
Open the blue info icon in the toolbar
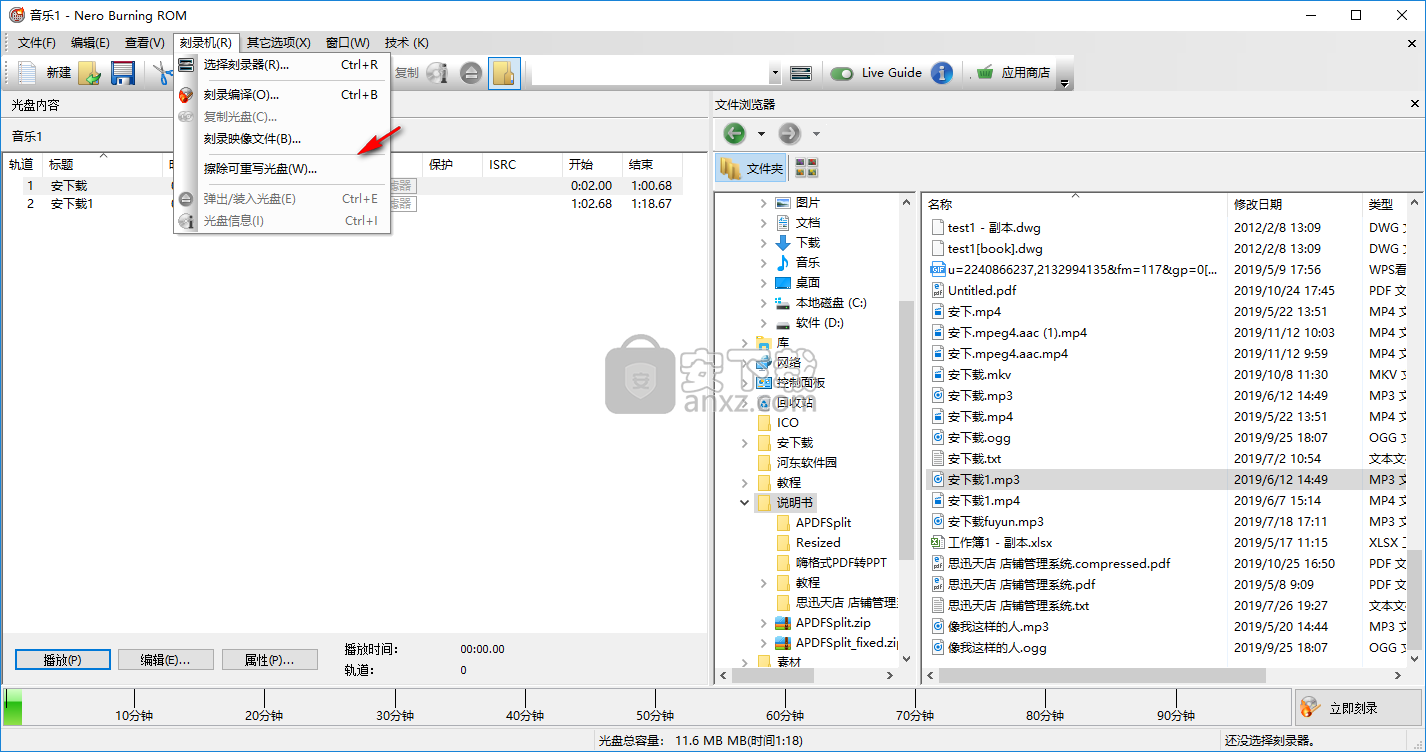point(941,72)
